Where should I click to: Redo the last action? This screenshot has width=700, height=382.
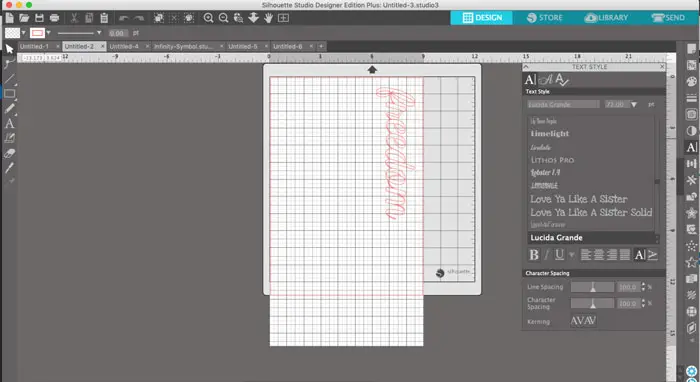tap(139, 18)
